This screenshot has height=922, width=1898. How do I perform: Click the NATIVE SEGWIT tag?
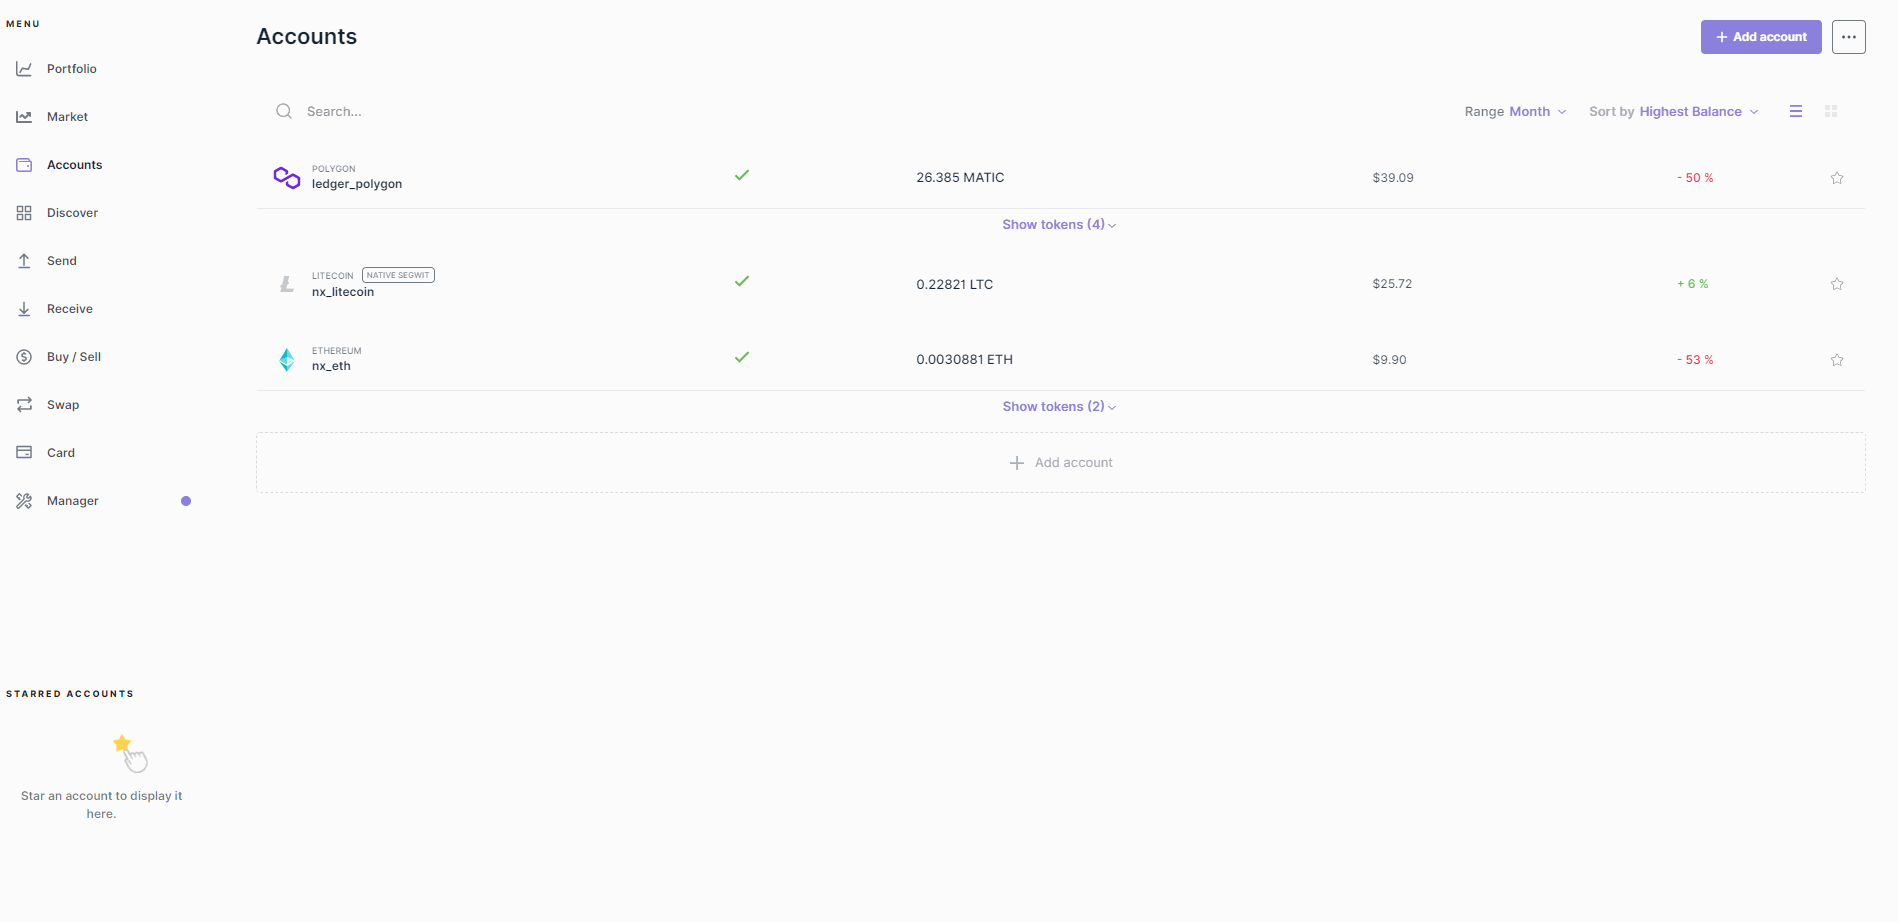(398, 275)
